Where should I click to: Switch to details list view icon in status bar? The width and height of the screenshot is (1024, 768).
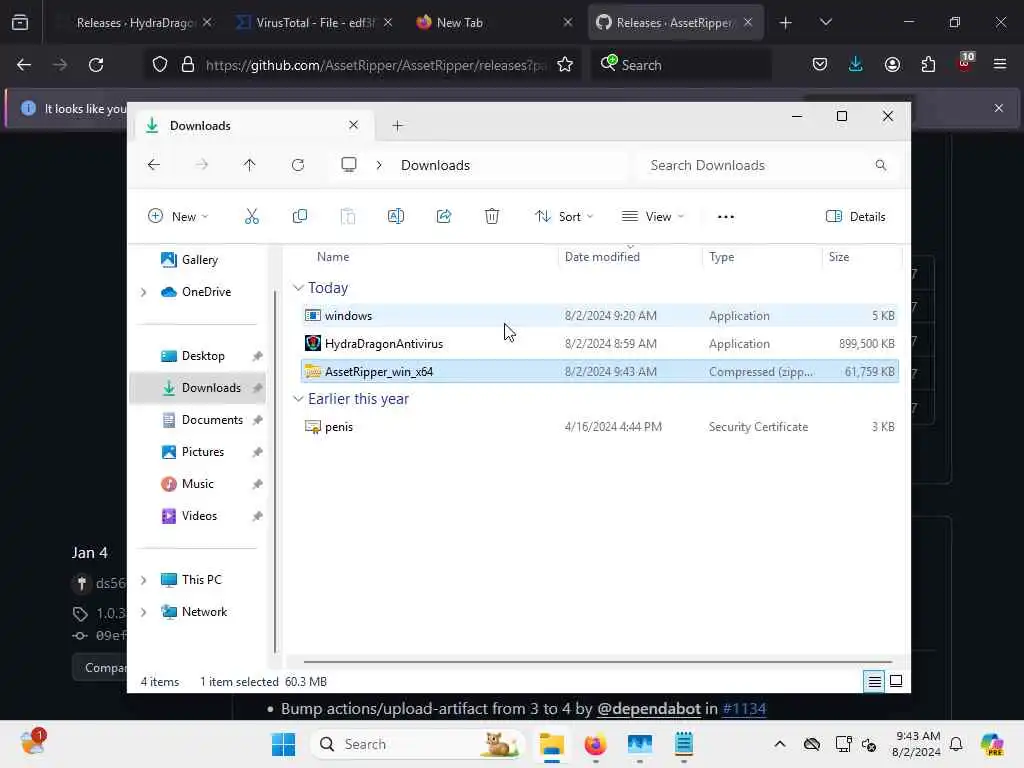(x=874, y=682)
